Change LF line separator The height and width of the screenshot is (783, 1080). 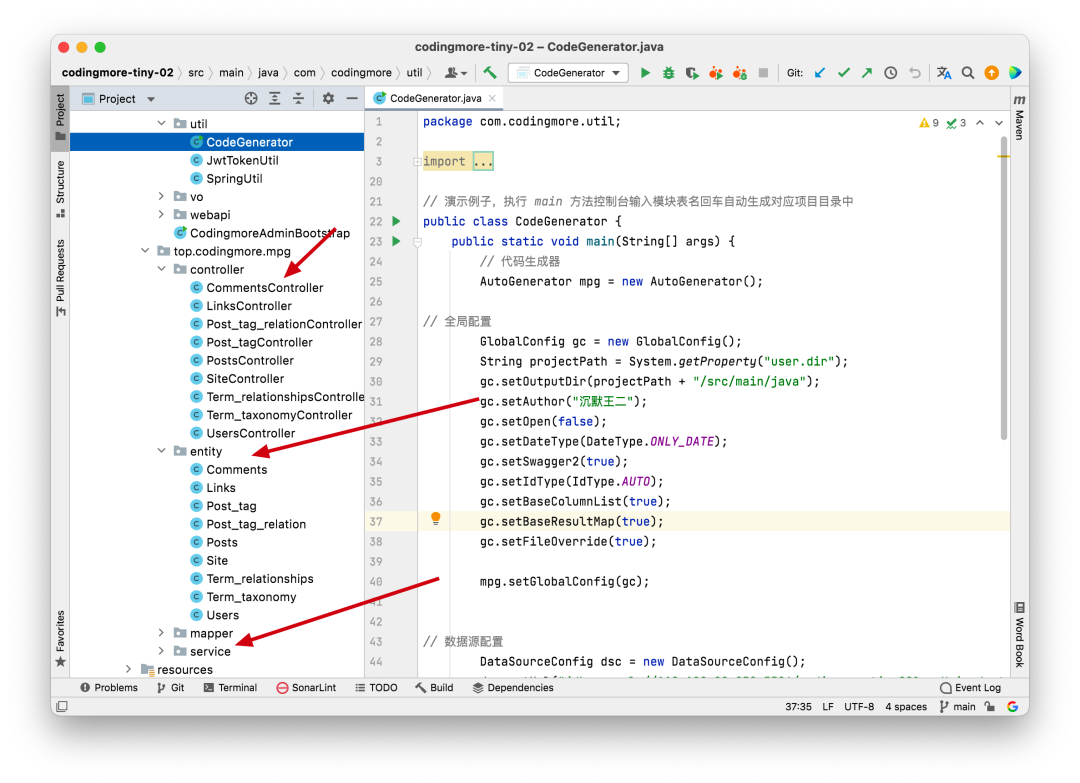[x=828, y=706]
